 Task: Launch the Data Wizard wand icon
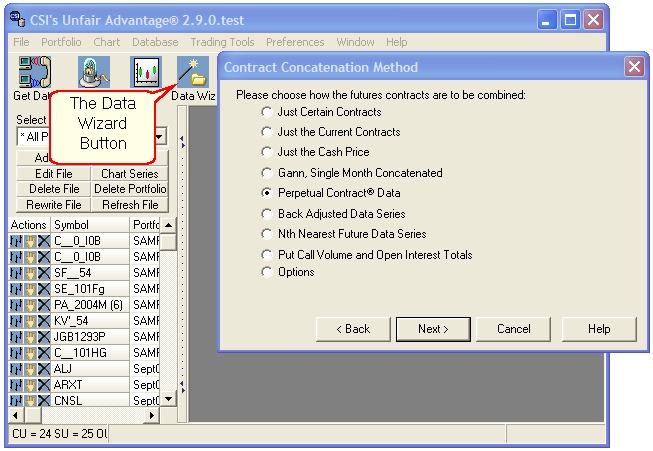tap(193, 72)
